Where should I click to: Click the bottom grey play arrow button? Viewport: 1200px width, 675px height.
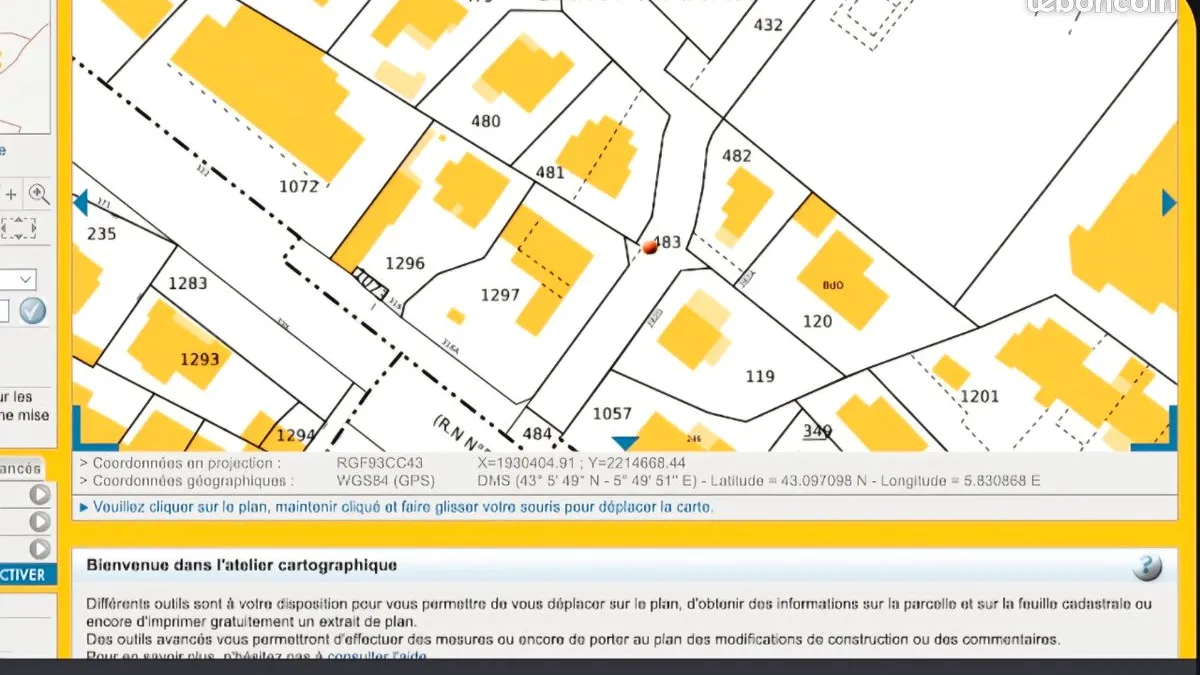coord(40,549)
